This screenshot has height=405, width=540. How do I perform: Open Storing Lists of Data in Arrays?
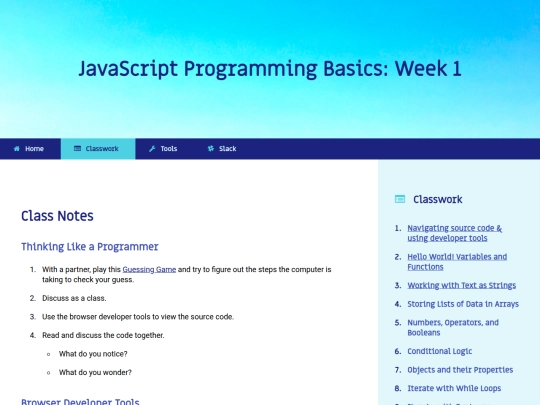463,304
